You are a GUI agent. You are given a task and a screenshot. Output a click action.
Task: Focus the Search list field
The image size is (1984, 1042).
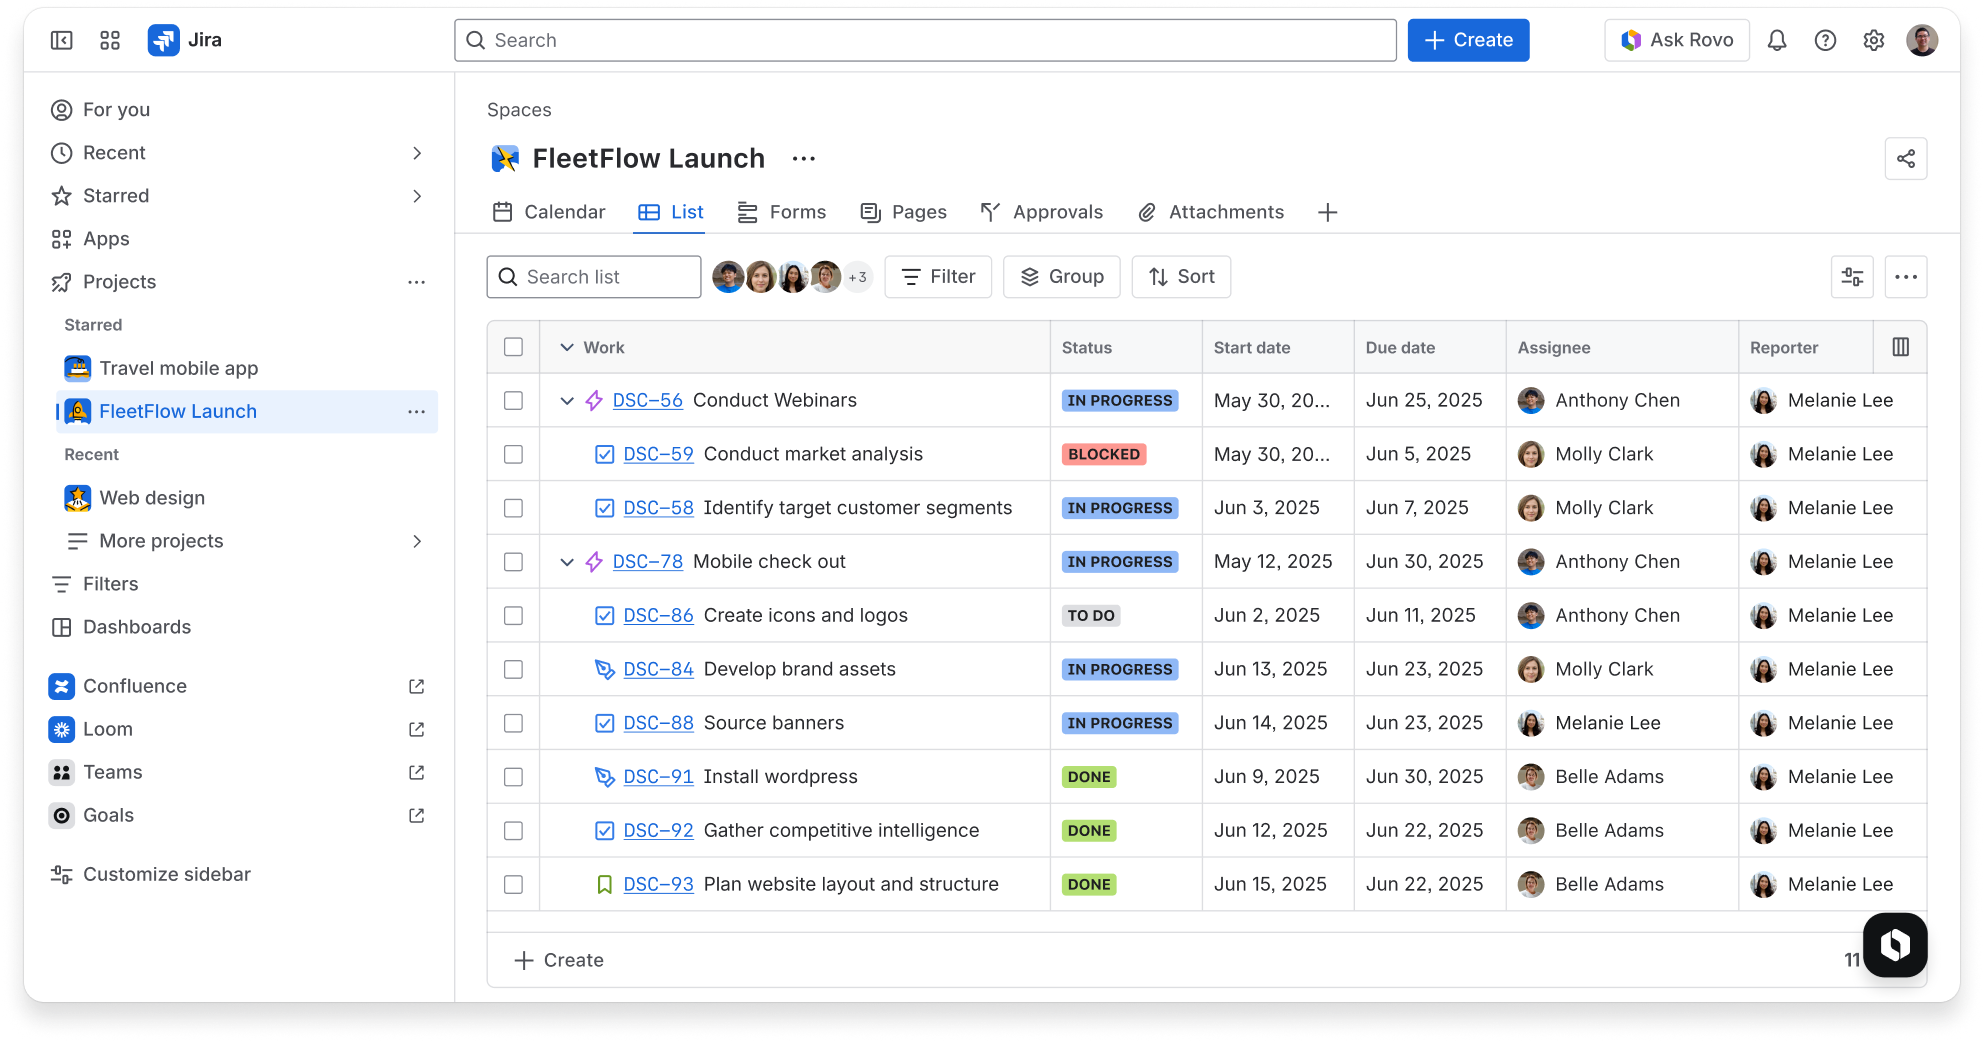click(x=594, y=277)
